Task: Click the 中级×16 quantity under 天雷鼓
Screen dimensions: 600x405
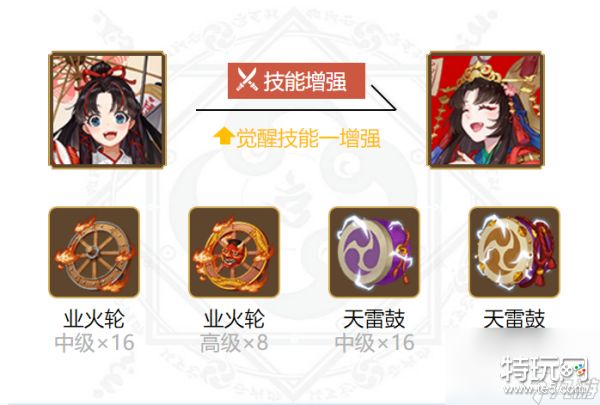Action: click(x=375, y=343)
